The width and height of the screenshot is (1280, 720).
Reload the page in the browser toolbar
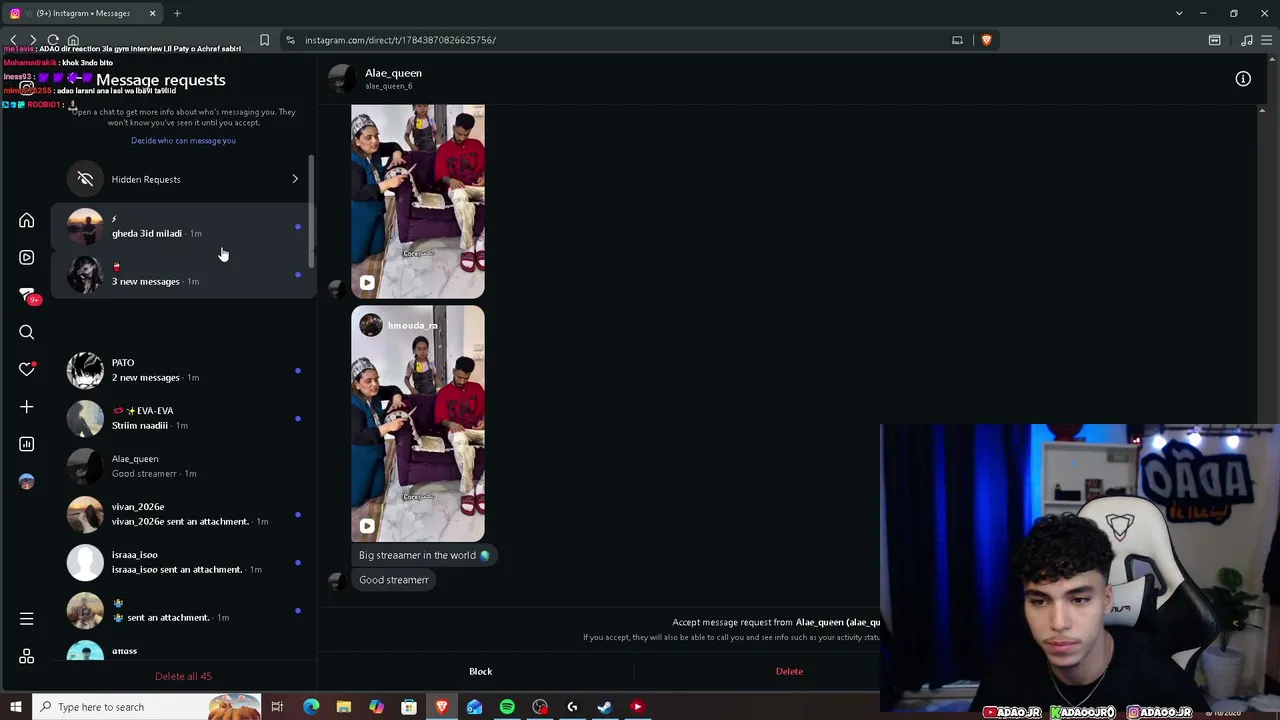click(x=53, y=40)
